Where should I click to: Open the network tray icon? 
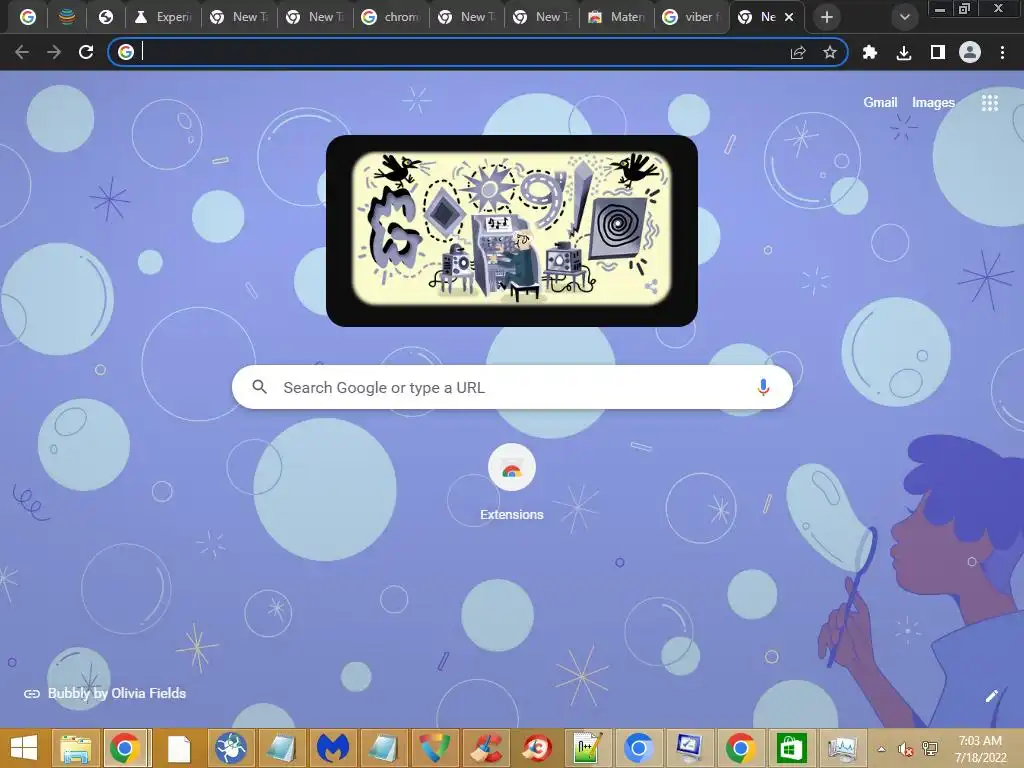point(930,749)
